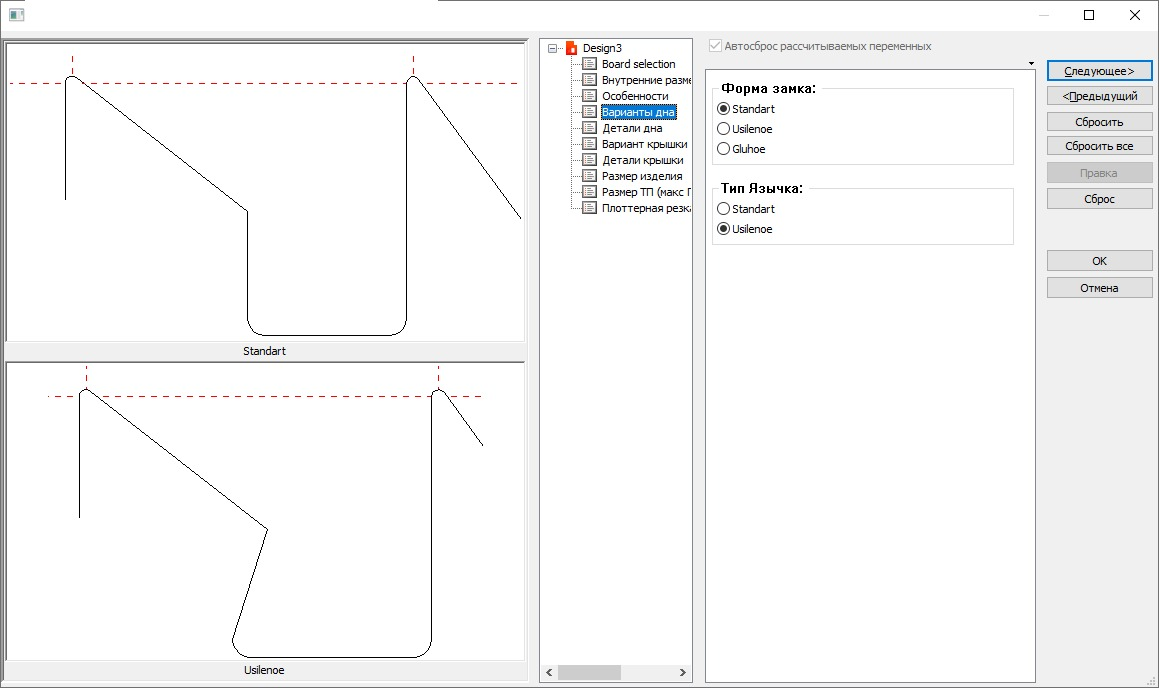The width and height of the screenshot is (1159, 688).
Task: Click the Сбросить button
Action: coord(1099,122)
